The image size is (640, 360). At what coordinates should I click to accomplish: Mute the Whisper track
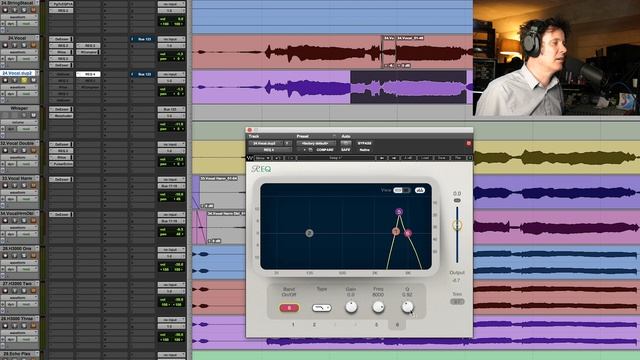(x=33, y=115)
